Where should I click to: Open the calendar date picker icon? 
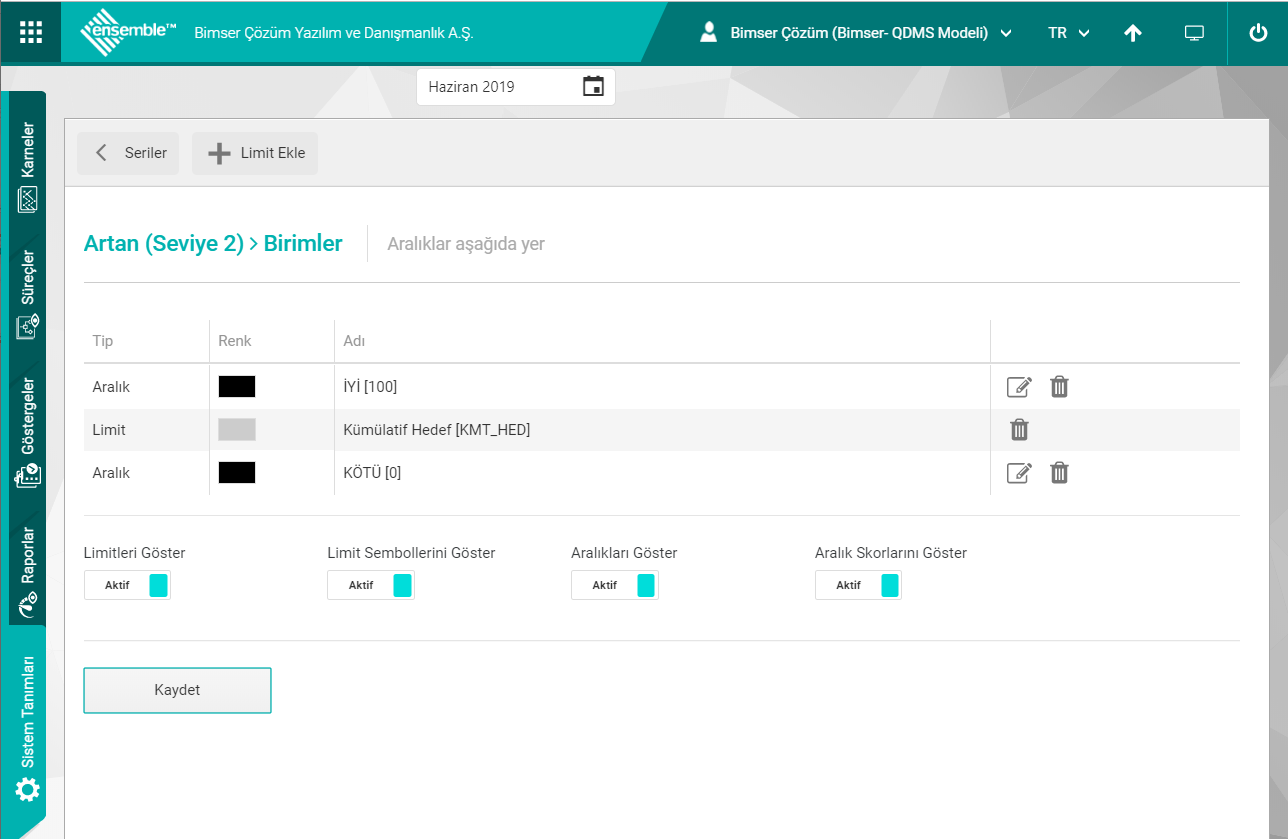click(x=593, y=87)
